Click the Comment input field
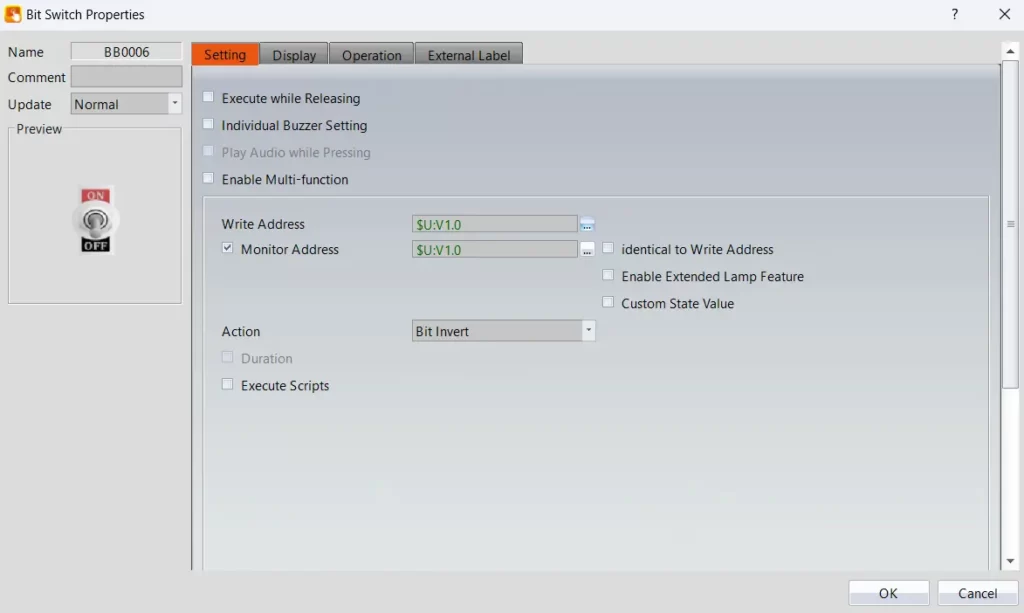This screenshot has height=613, width=1024. click(x=126, y=77)
